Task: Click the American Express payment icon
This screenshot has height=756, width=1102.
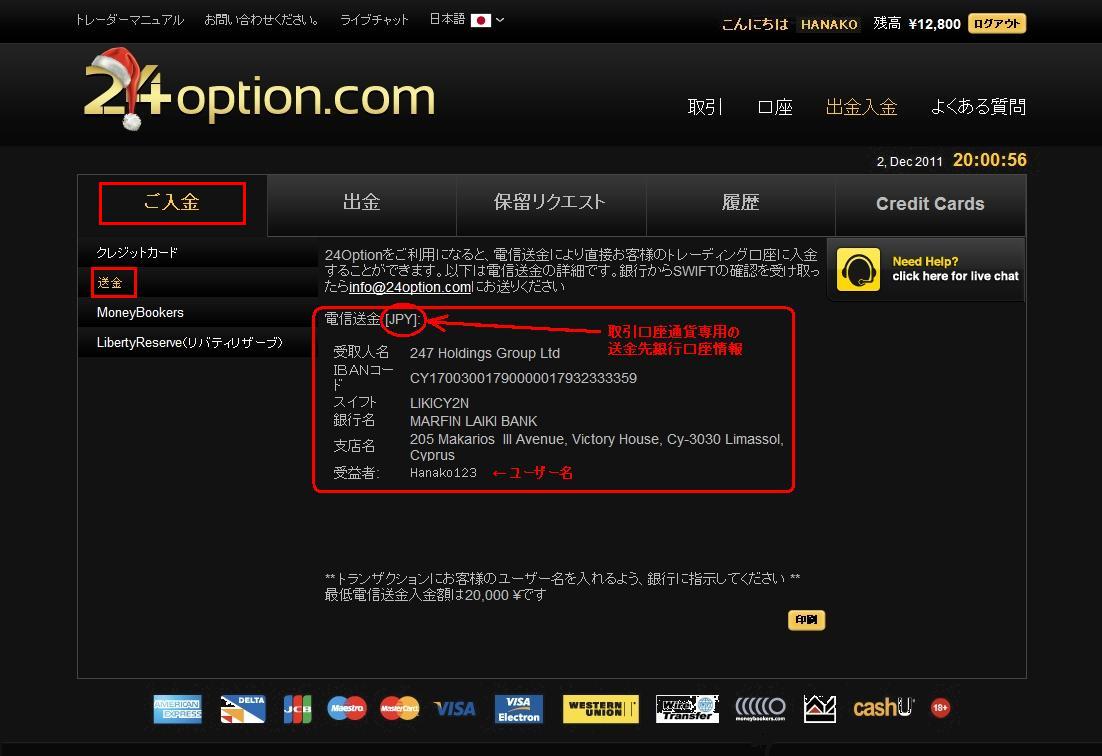Action: coord(177,709)
